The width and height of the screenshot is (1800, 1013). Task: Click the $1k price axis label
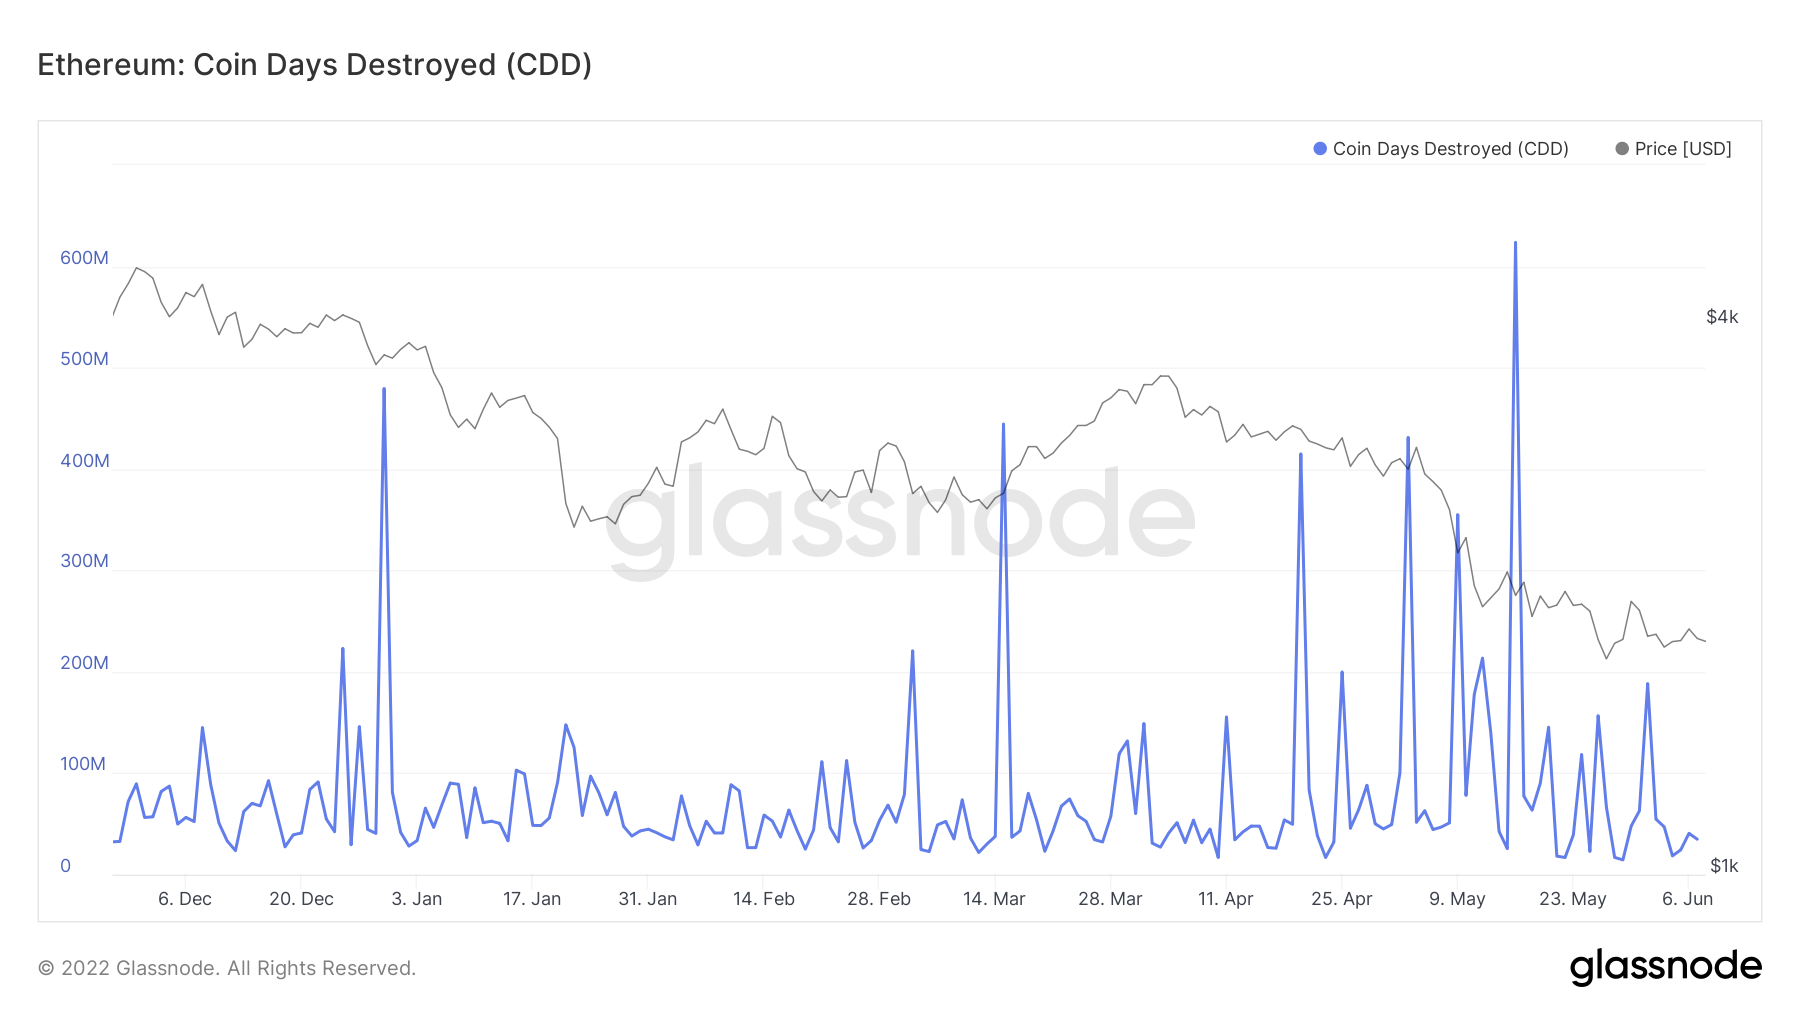[x=1724, y=866]
